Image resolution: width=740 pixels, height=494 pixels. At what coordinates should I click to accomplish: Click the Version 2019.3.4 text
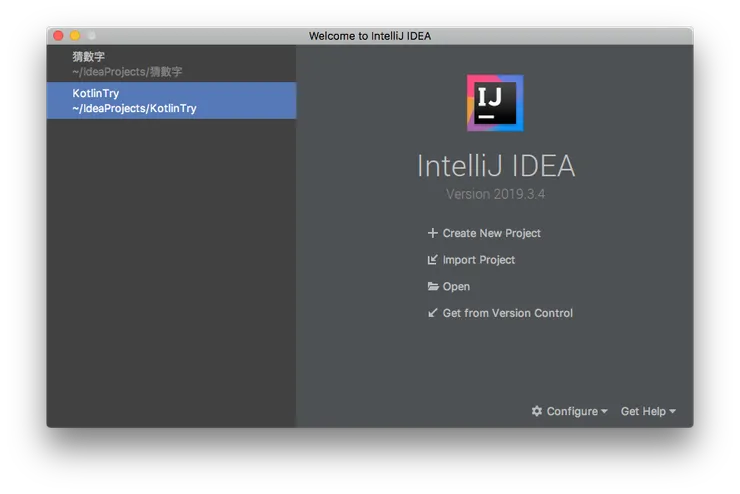tap(496, 194)
